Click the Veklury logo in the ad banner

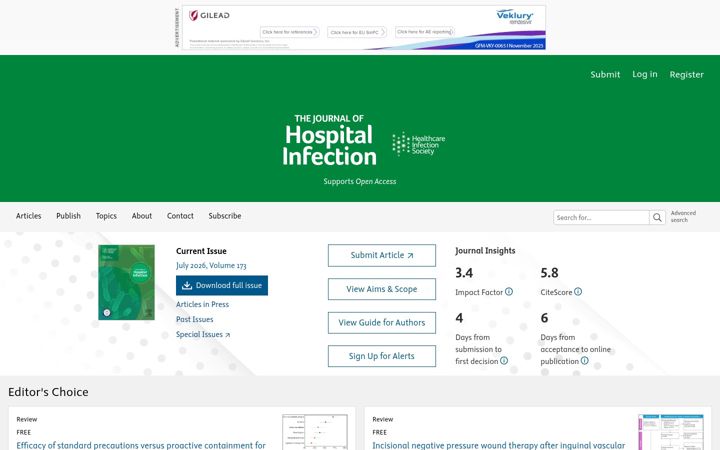pos(515,16)
